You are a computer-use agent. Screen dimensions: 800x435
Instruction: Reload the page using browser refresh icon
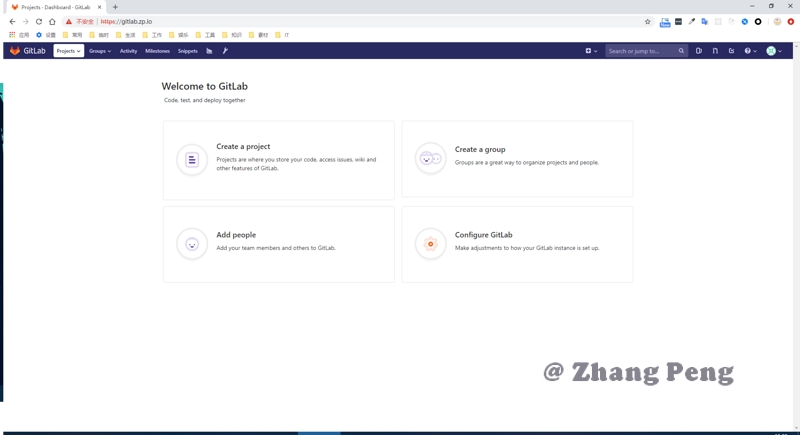pyautogui.click(x=39, y=21)
